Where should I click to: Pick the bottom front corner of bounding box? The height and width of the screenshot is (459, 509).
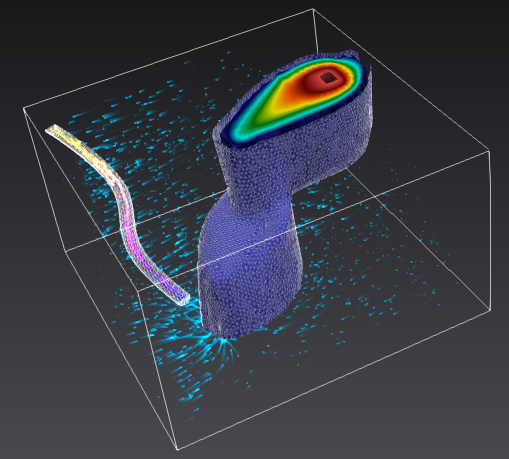(177, 449)
